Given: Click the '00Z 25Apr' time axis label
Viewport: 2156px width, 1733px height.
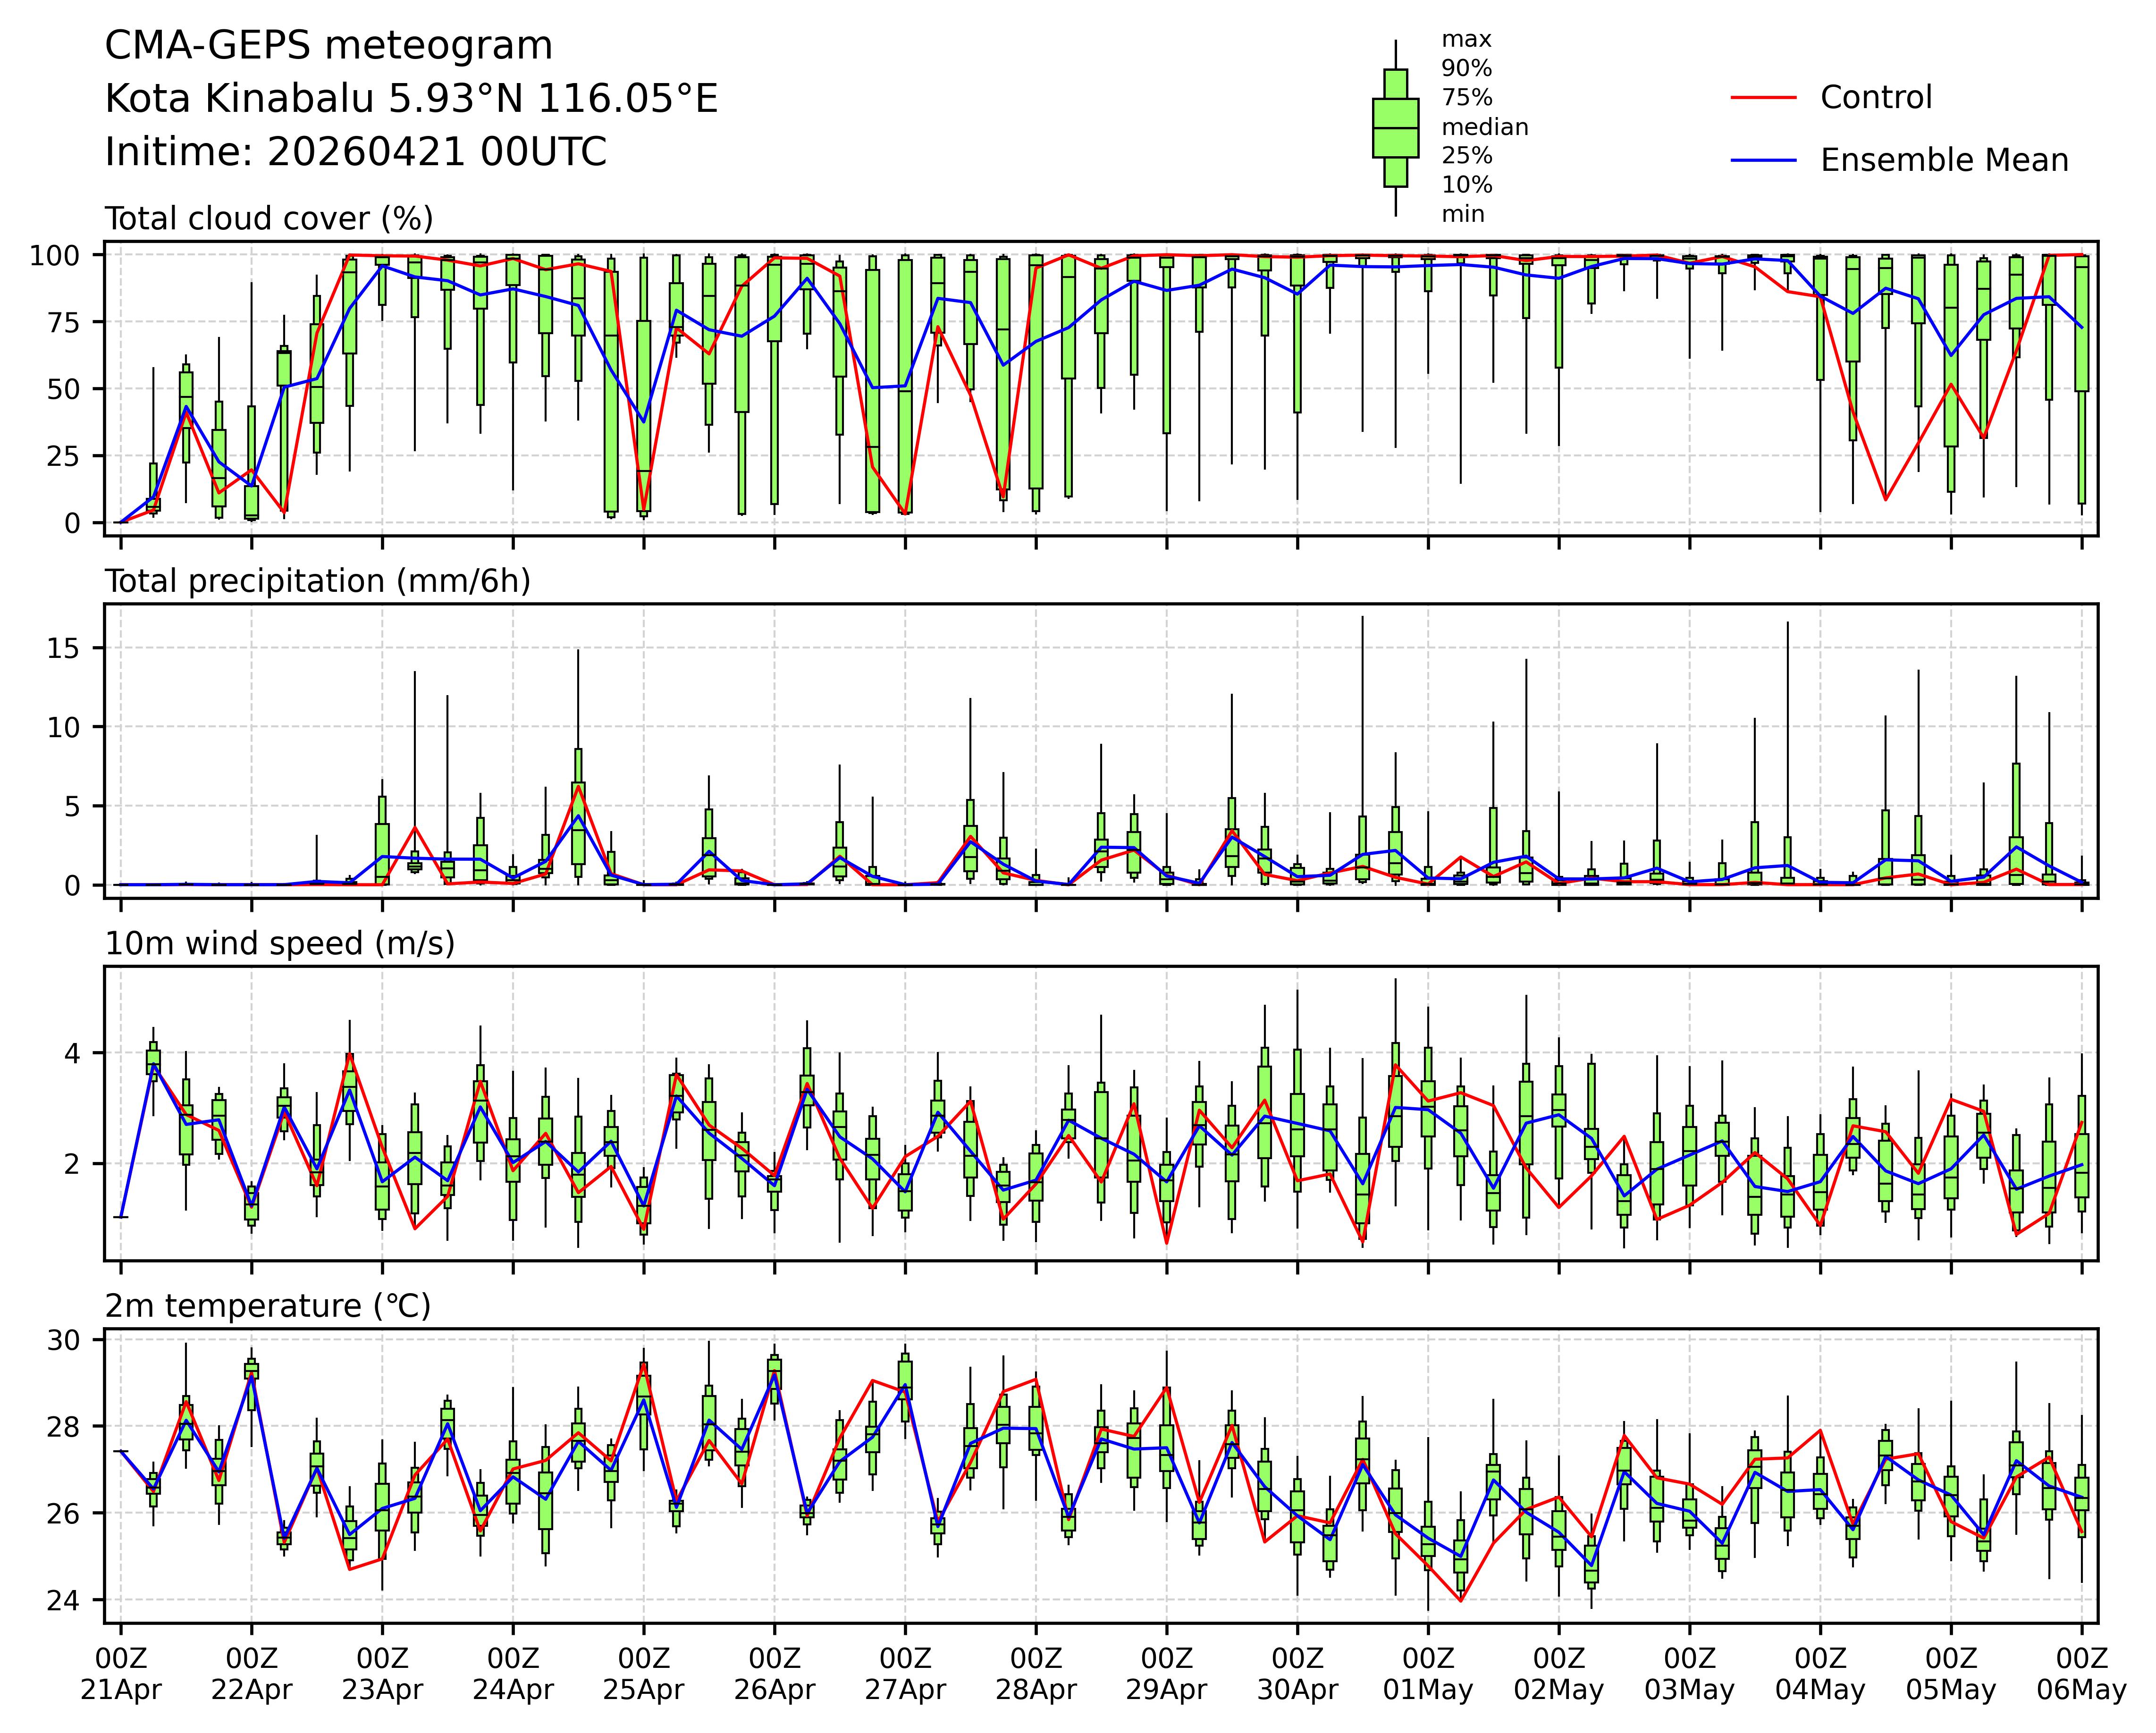Looking at the screenshot, I should tap(643, 1675).
